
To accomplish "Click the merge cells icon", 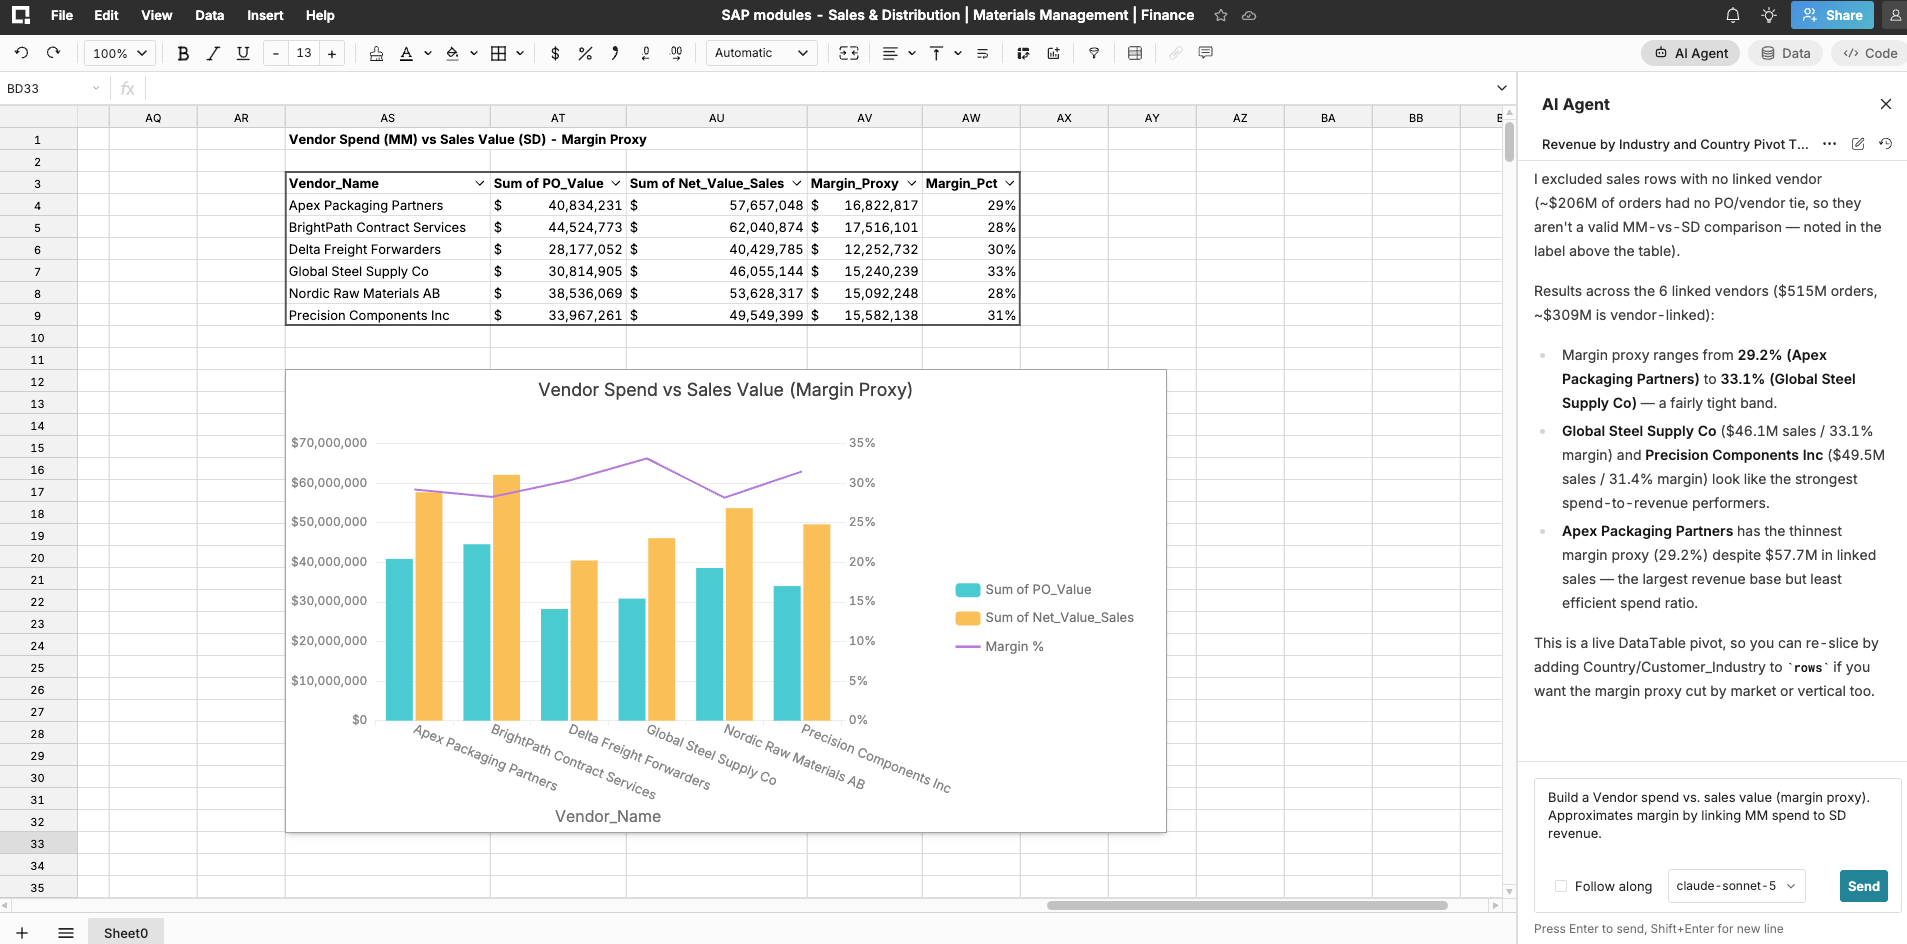I will coord(849,53).
